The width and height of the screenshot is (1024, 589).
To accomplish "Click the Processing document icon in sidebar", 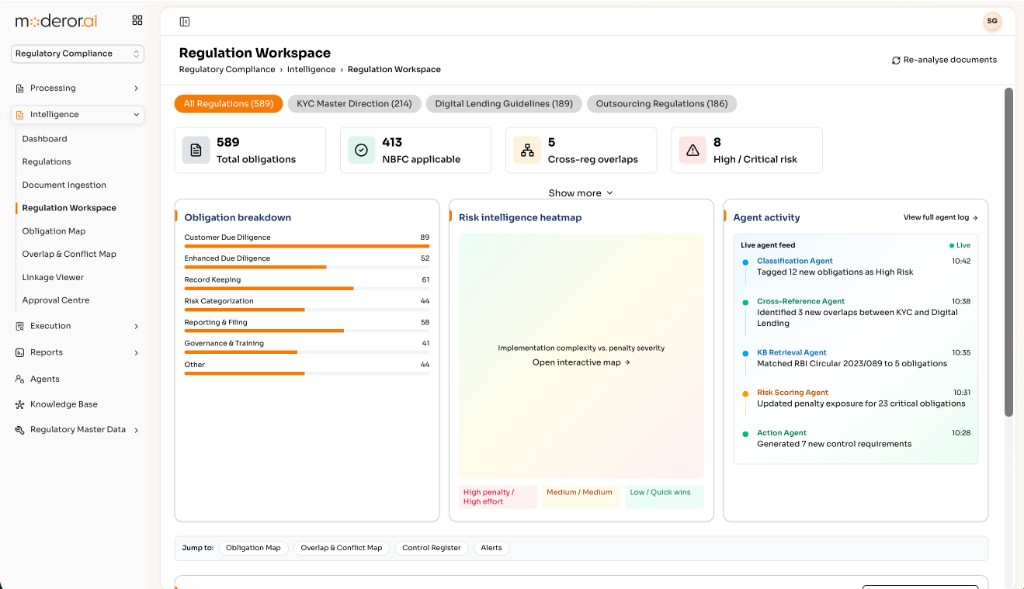I will click(20, 88).
